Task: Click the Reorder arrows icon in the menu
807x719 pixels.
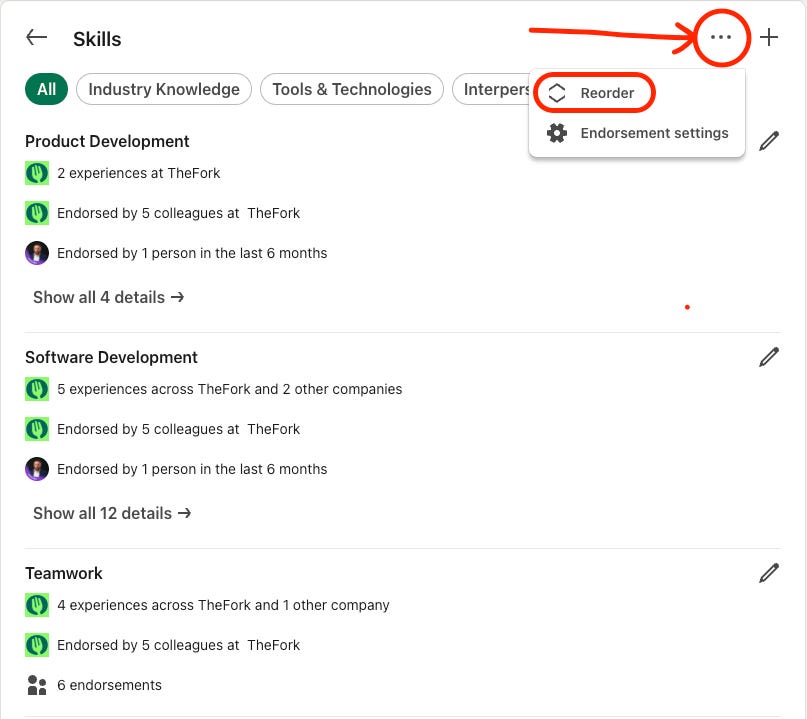Action: point(557,93)
